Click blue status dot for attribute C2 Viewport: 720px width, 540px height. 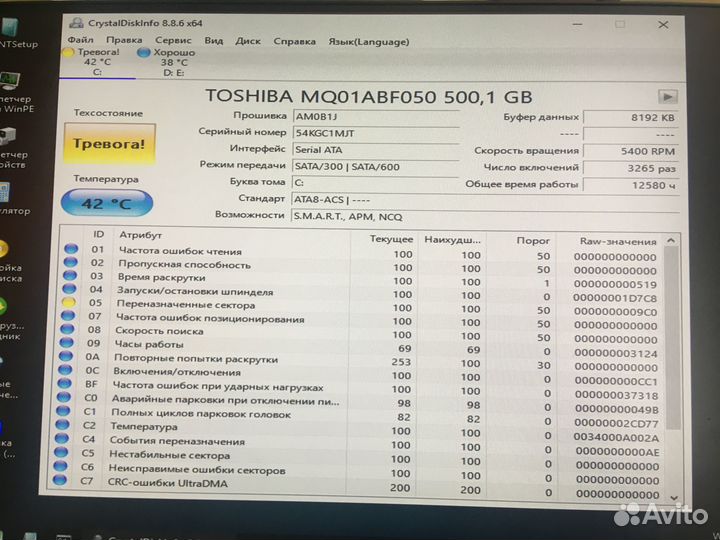click(62, 424)
